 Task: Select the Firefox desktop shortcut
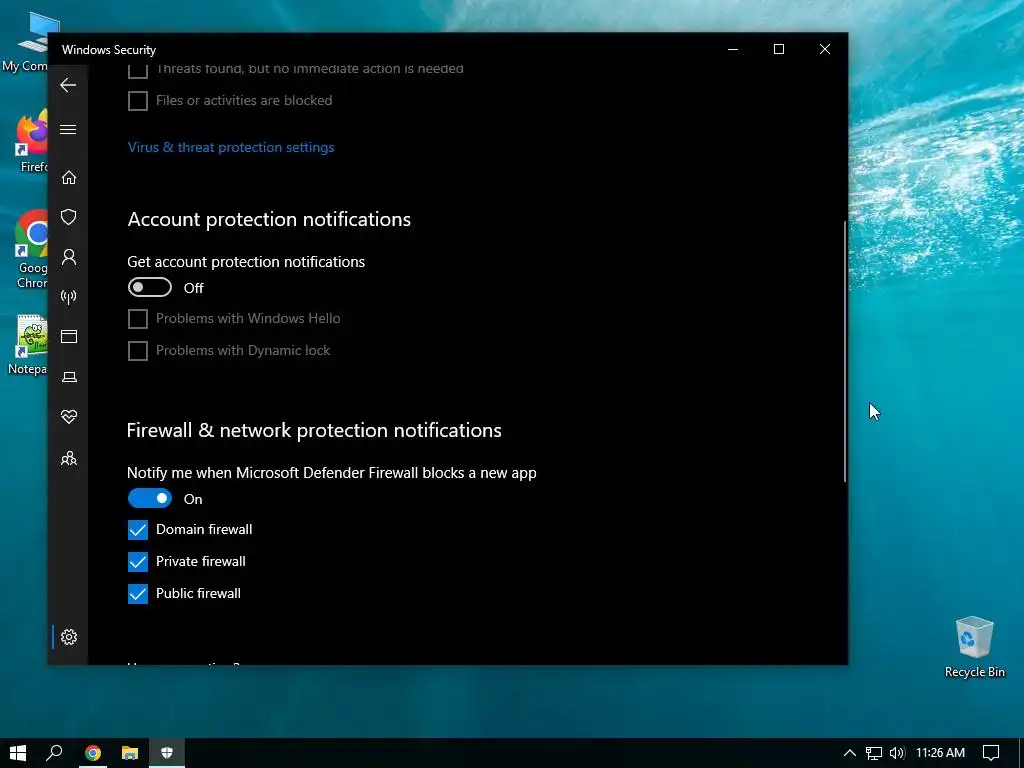31,141
